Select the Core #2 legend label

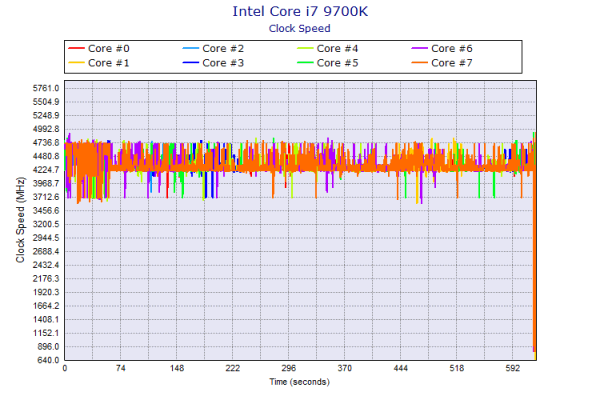(x=223, y=49)
